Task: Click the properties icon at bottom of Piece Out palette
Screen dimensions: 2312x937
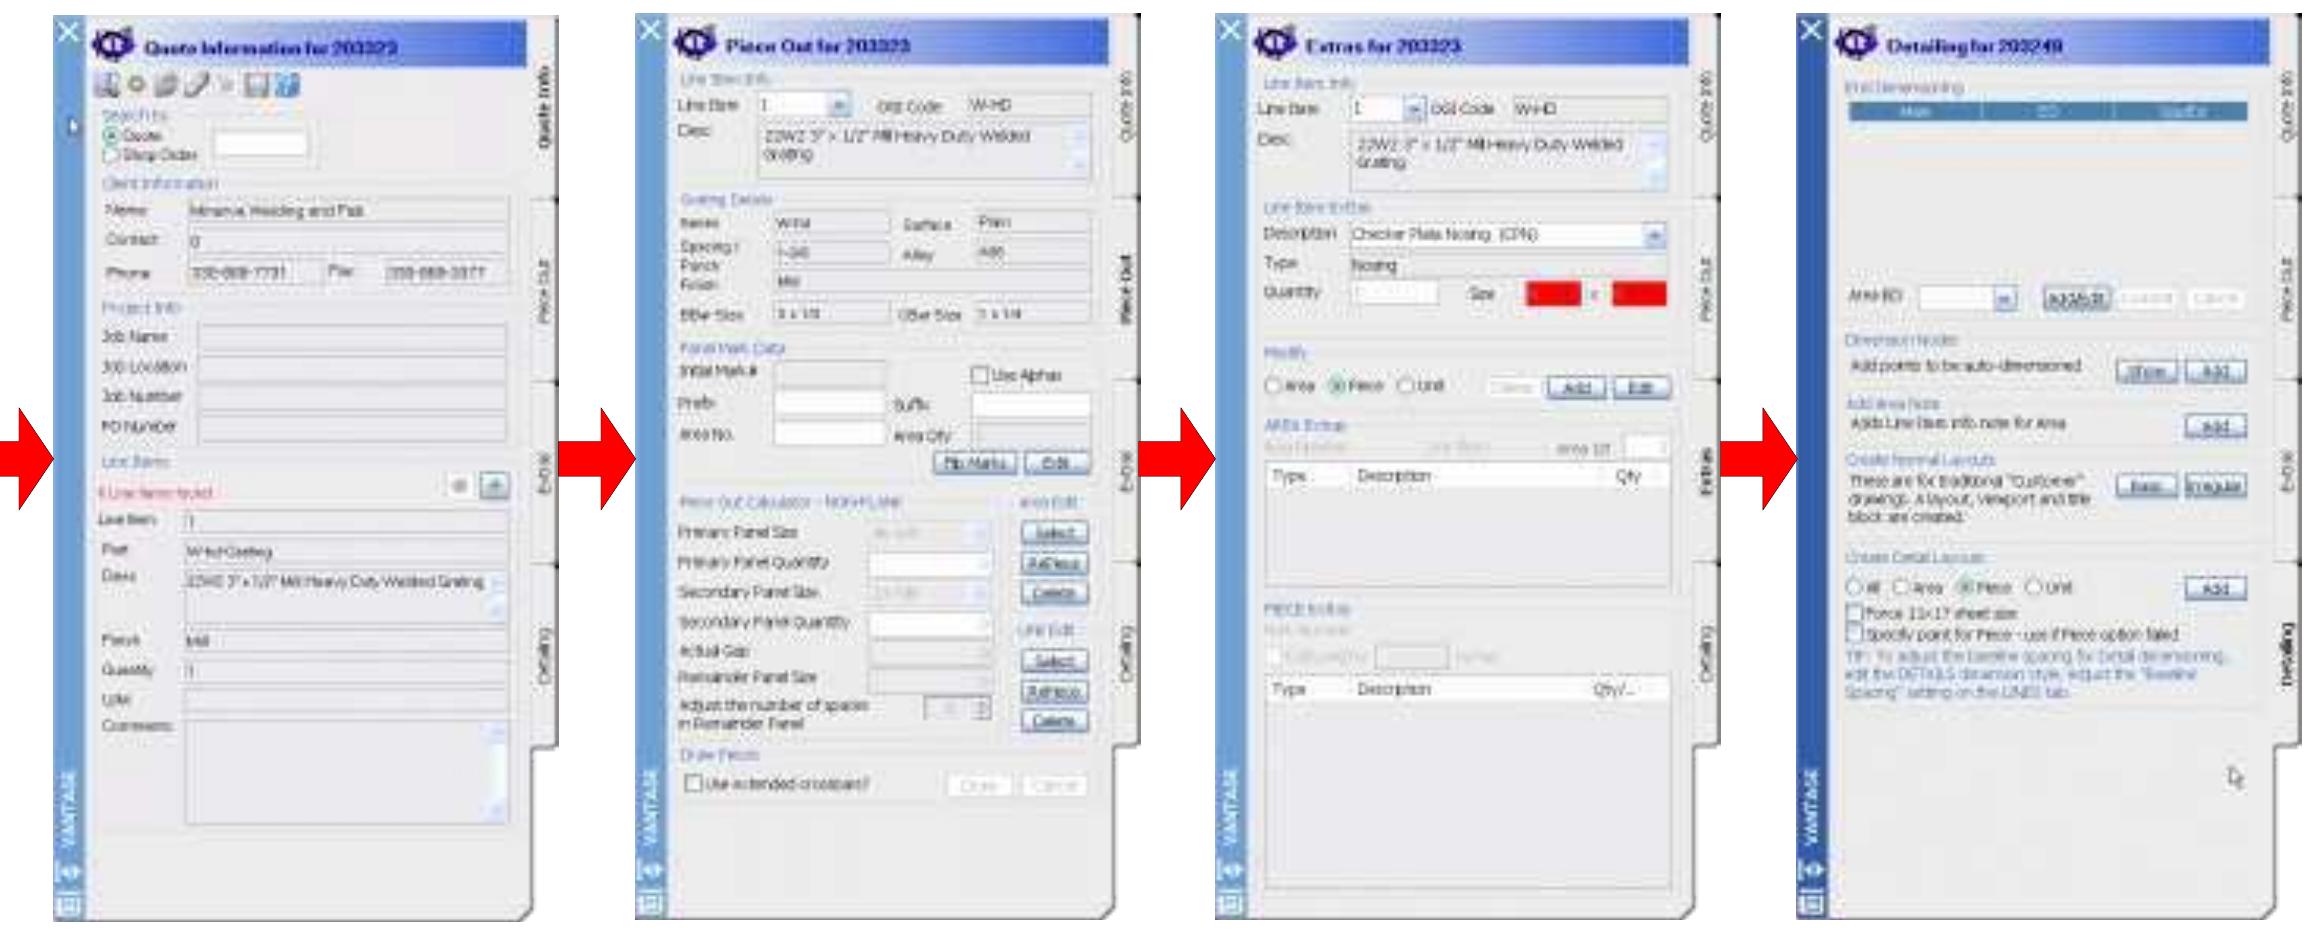Action: click(648, 905)
